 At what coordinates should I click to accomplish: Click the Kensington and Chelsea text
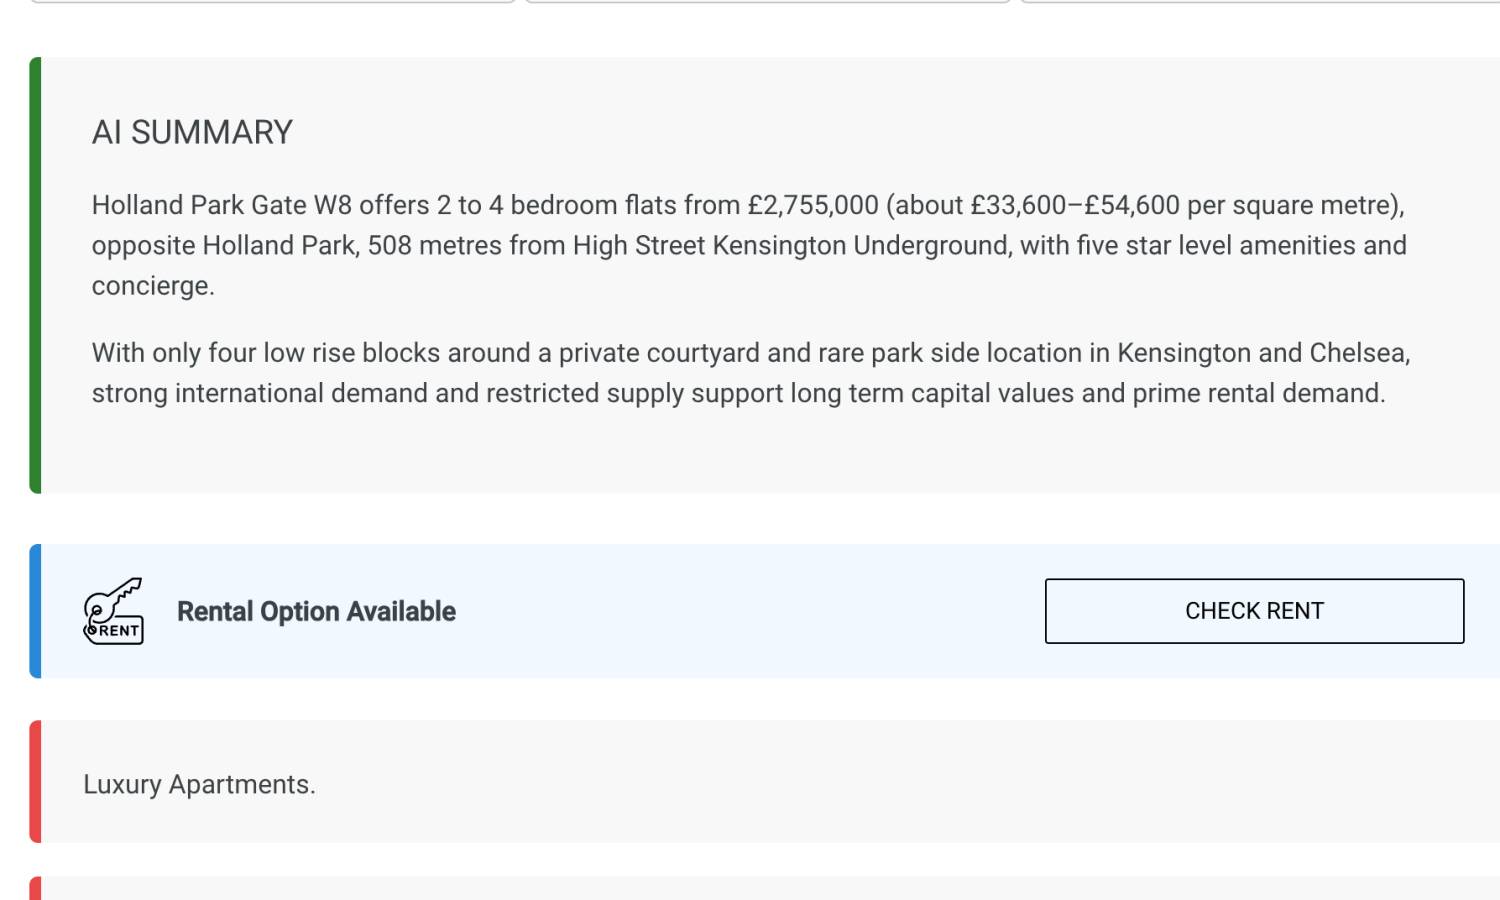(x=1262, y=353)
